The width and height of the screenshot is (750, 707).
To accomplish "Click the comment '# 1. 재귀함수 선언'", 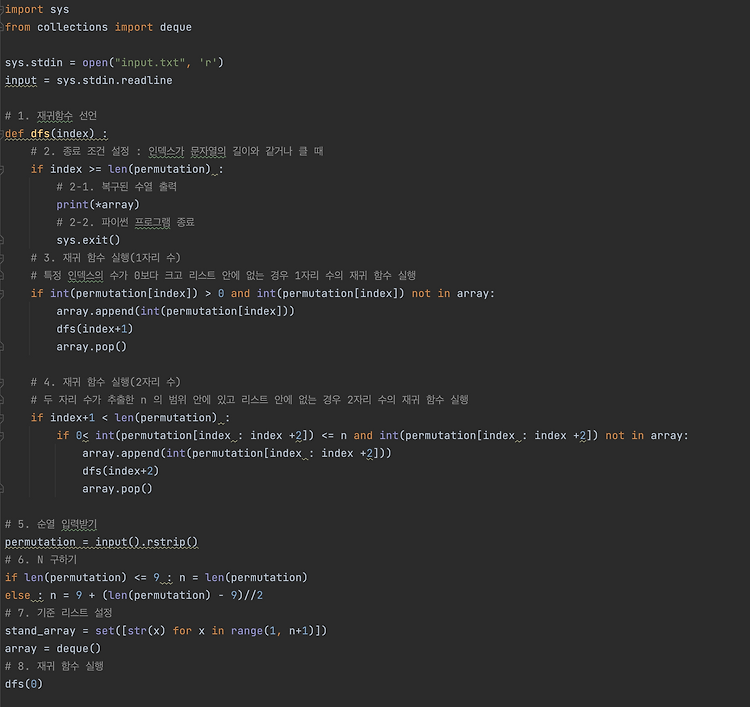I will click(x=51, y=116).
